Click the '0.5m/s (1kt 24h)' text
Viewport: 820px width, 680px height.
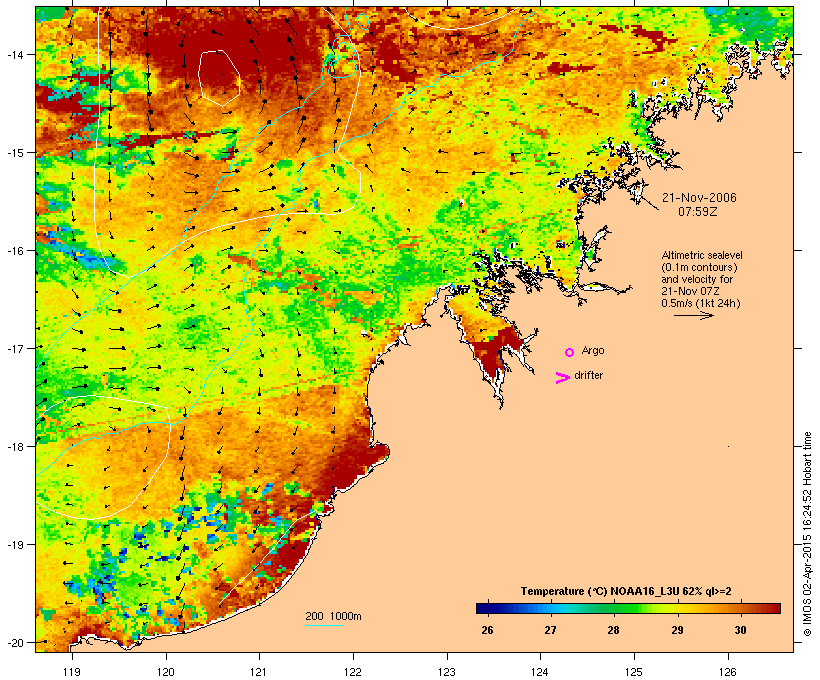pos(701,303)
